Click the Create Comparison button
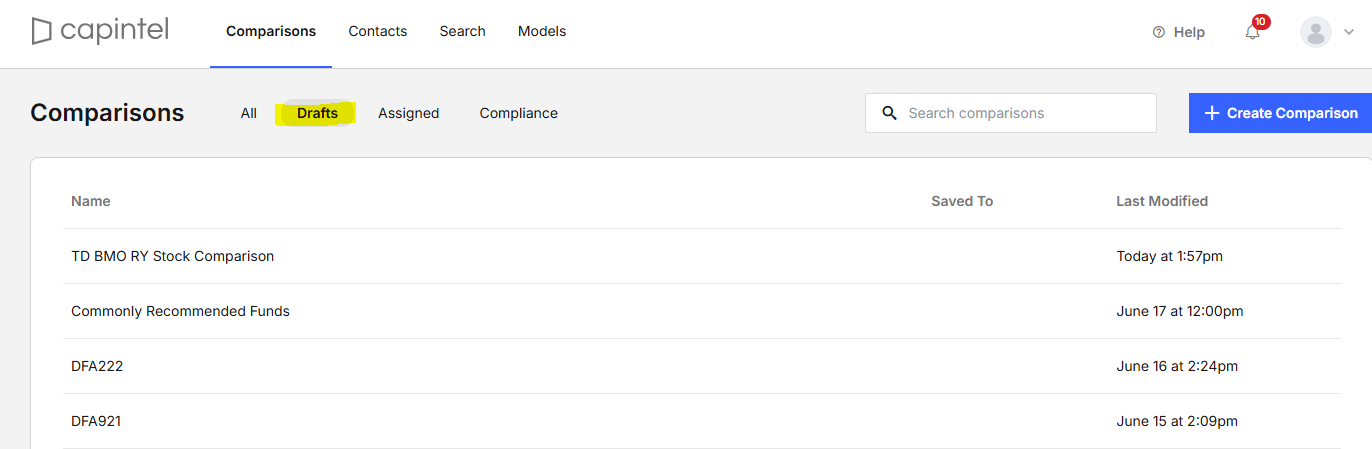 coord(1280,113)
